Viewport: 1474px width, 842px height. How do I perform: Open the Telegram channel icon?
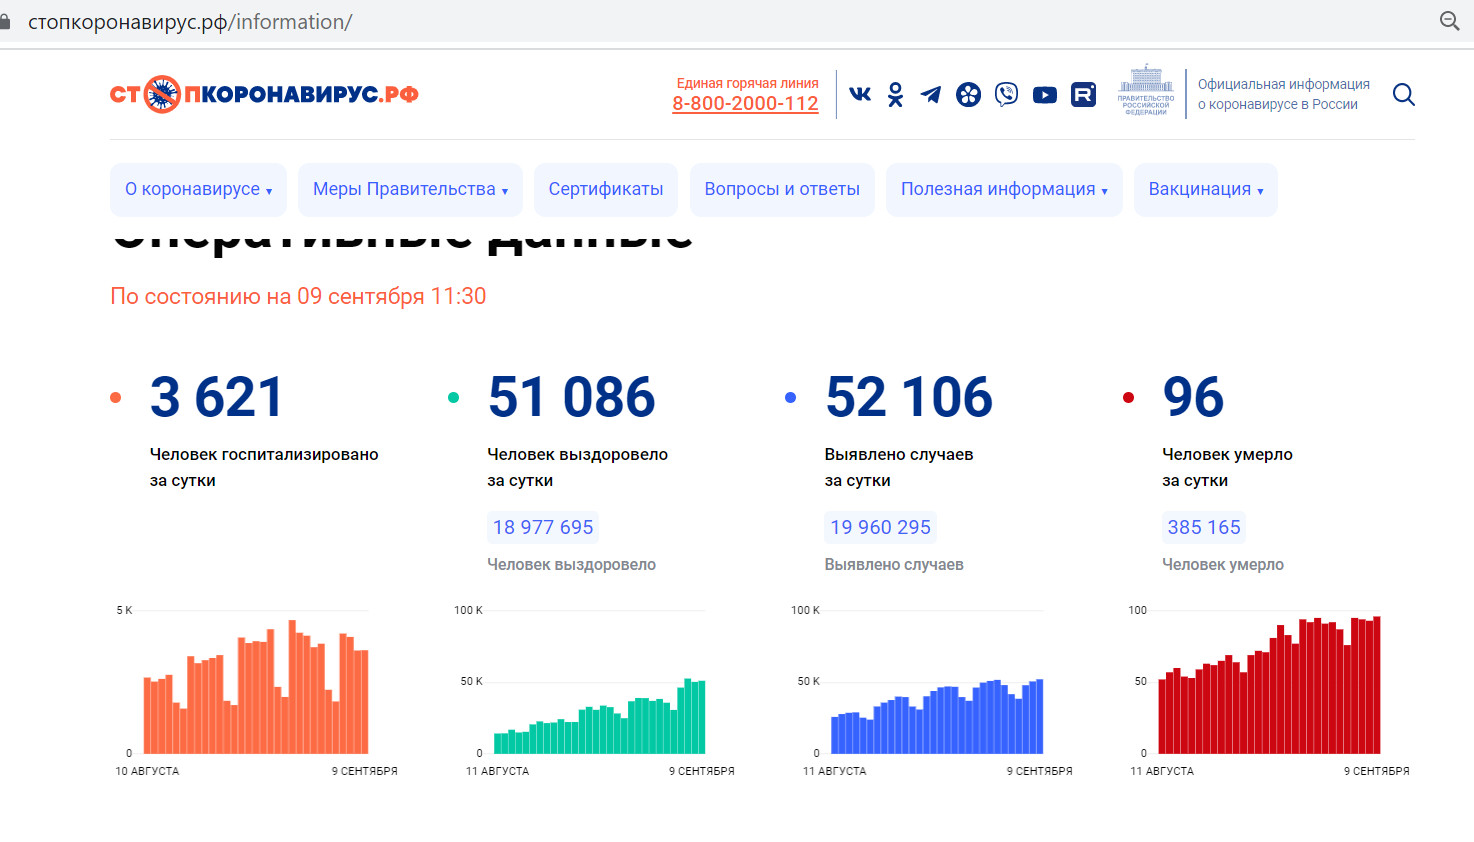click(x=930, y=93)
